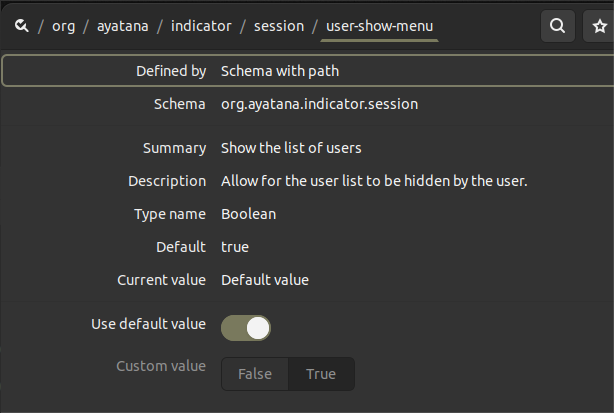
Task: Select the Type name Boolean row
Action: 248,214
